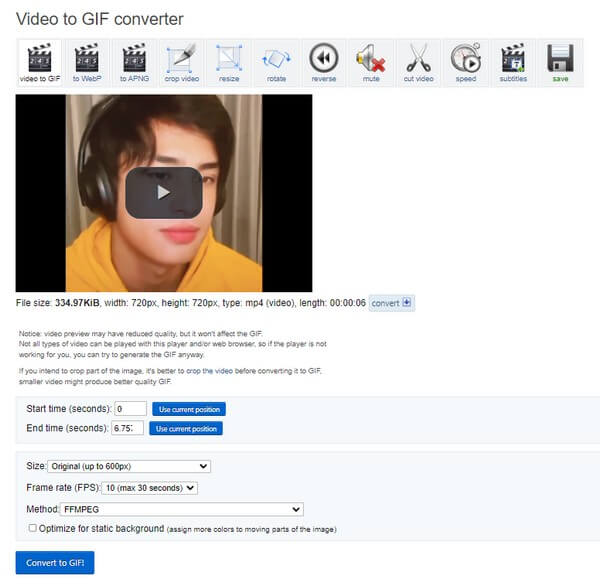
Task: Follow the 'crop the video' link in the notice
Action: tap(209, 371)
